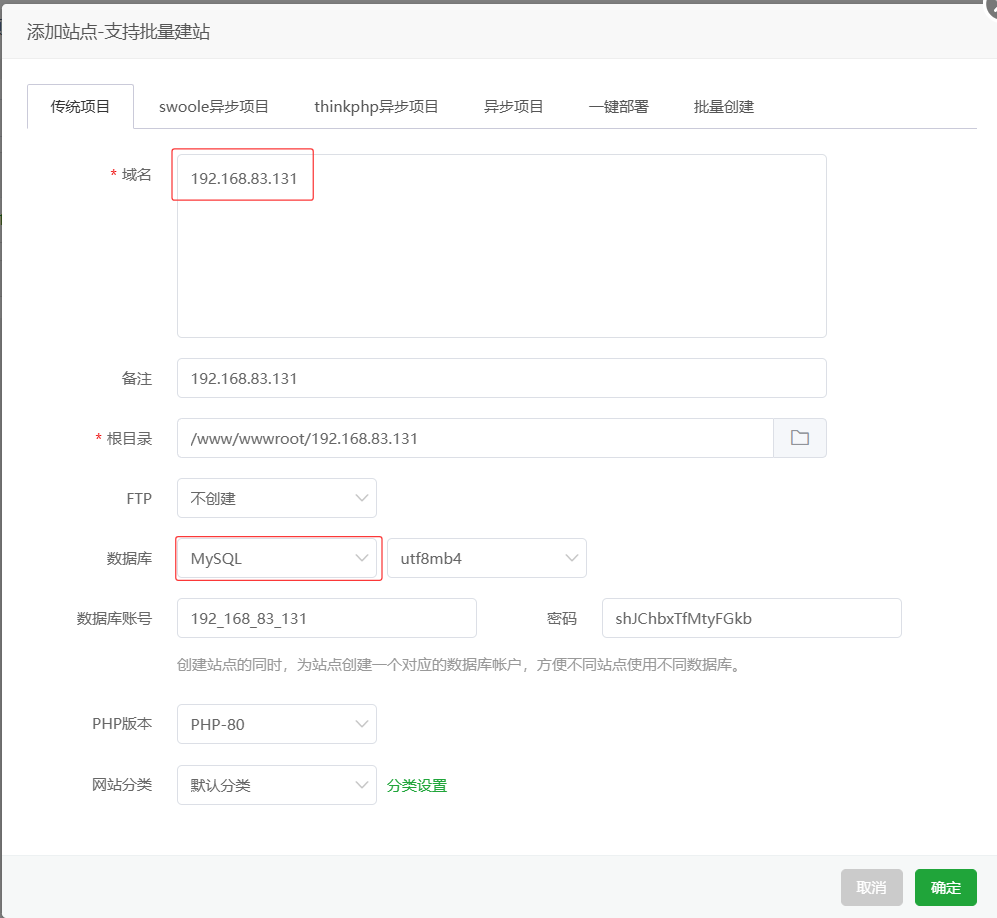The width and height of the screenshot is (997, 918).
Task: Click the 分类设置 link
Action: point(417,786)
